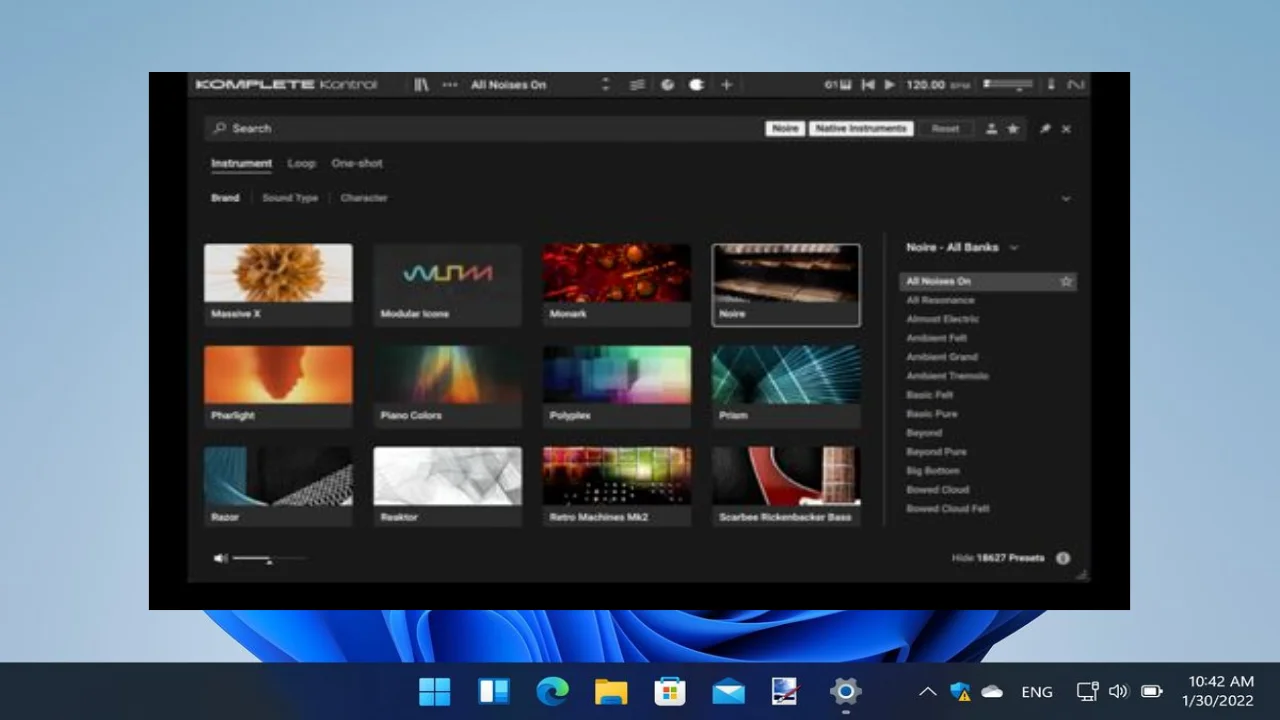1280x720 pixels.
Task: Adjust the prehear volume slider
Action: pyautogui.click(x=269, y=558)
